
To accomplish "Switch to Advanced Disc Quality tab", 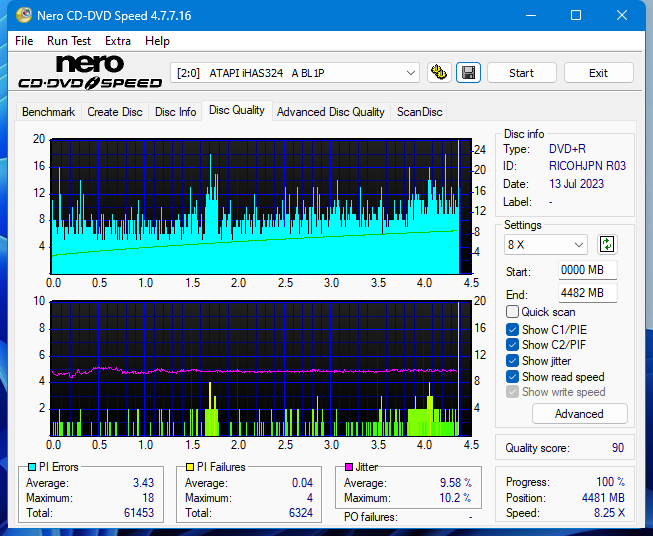I will (x=331, y=112).
